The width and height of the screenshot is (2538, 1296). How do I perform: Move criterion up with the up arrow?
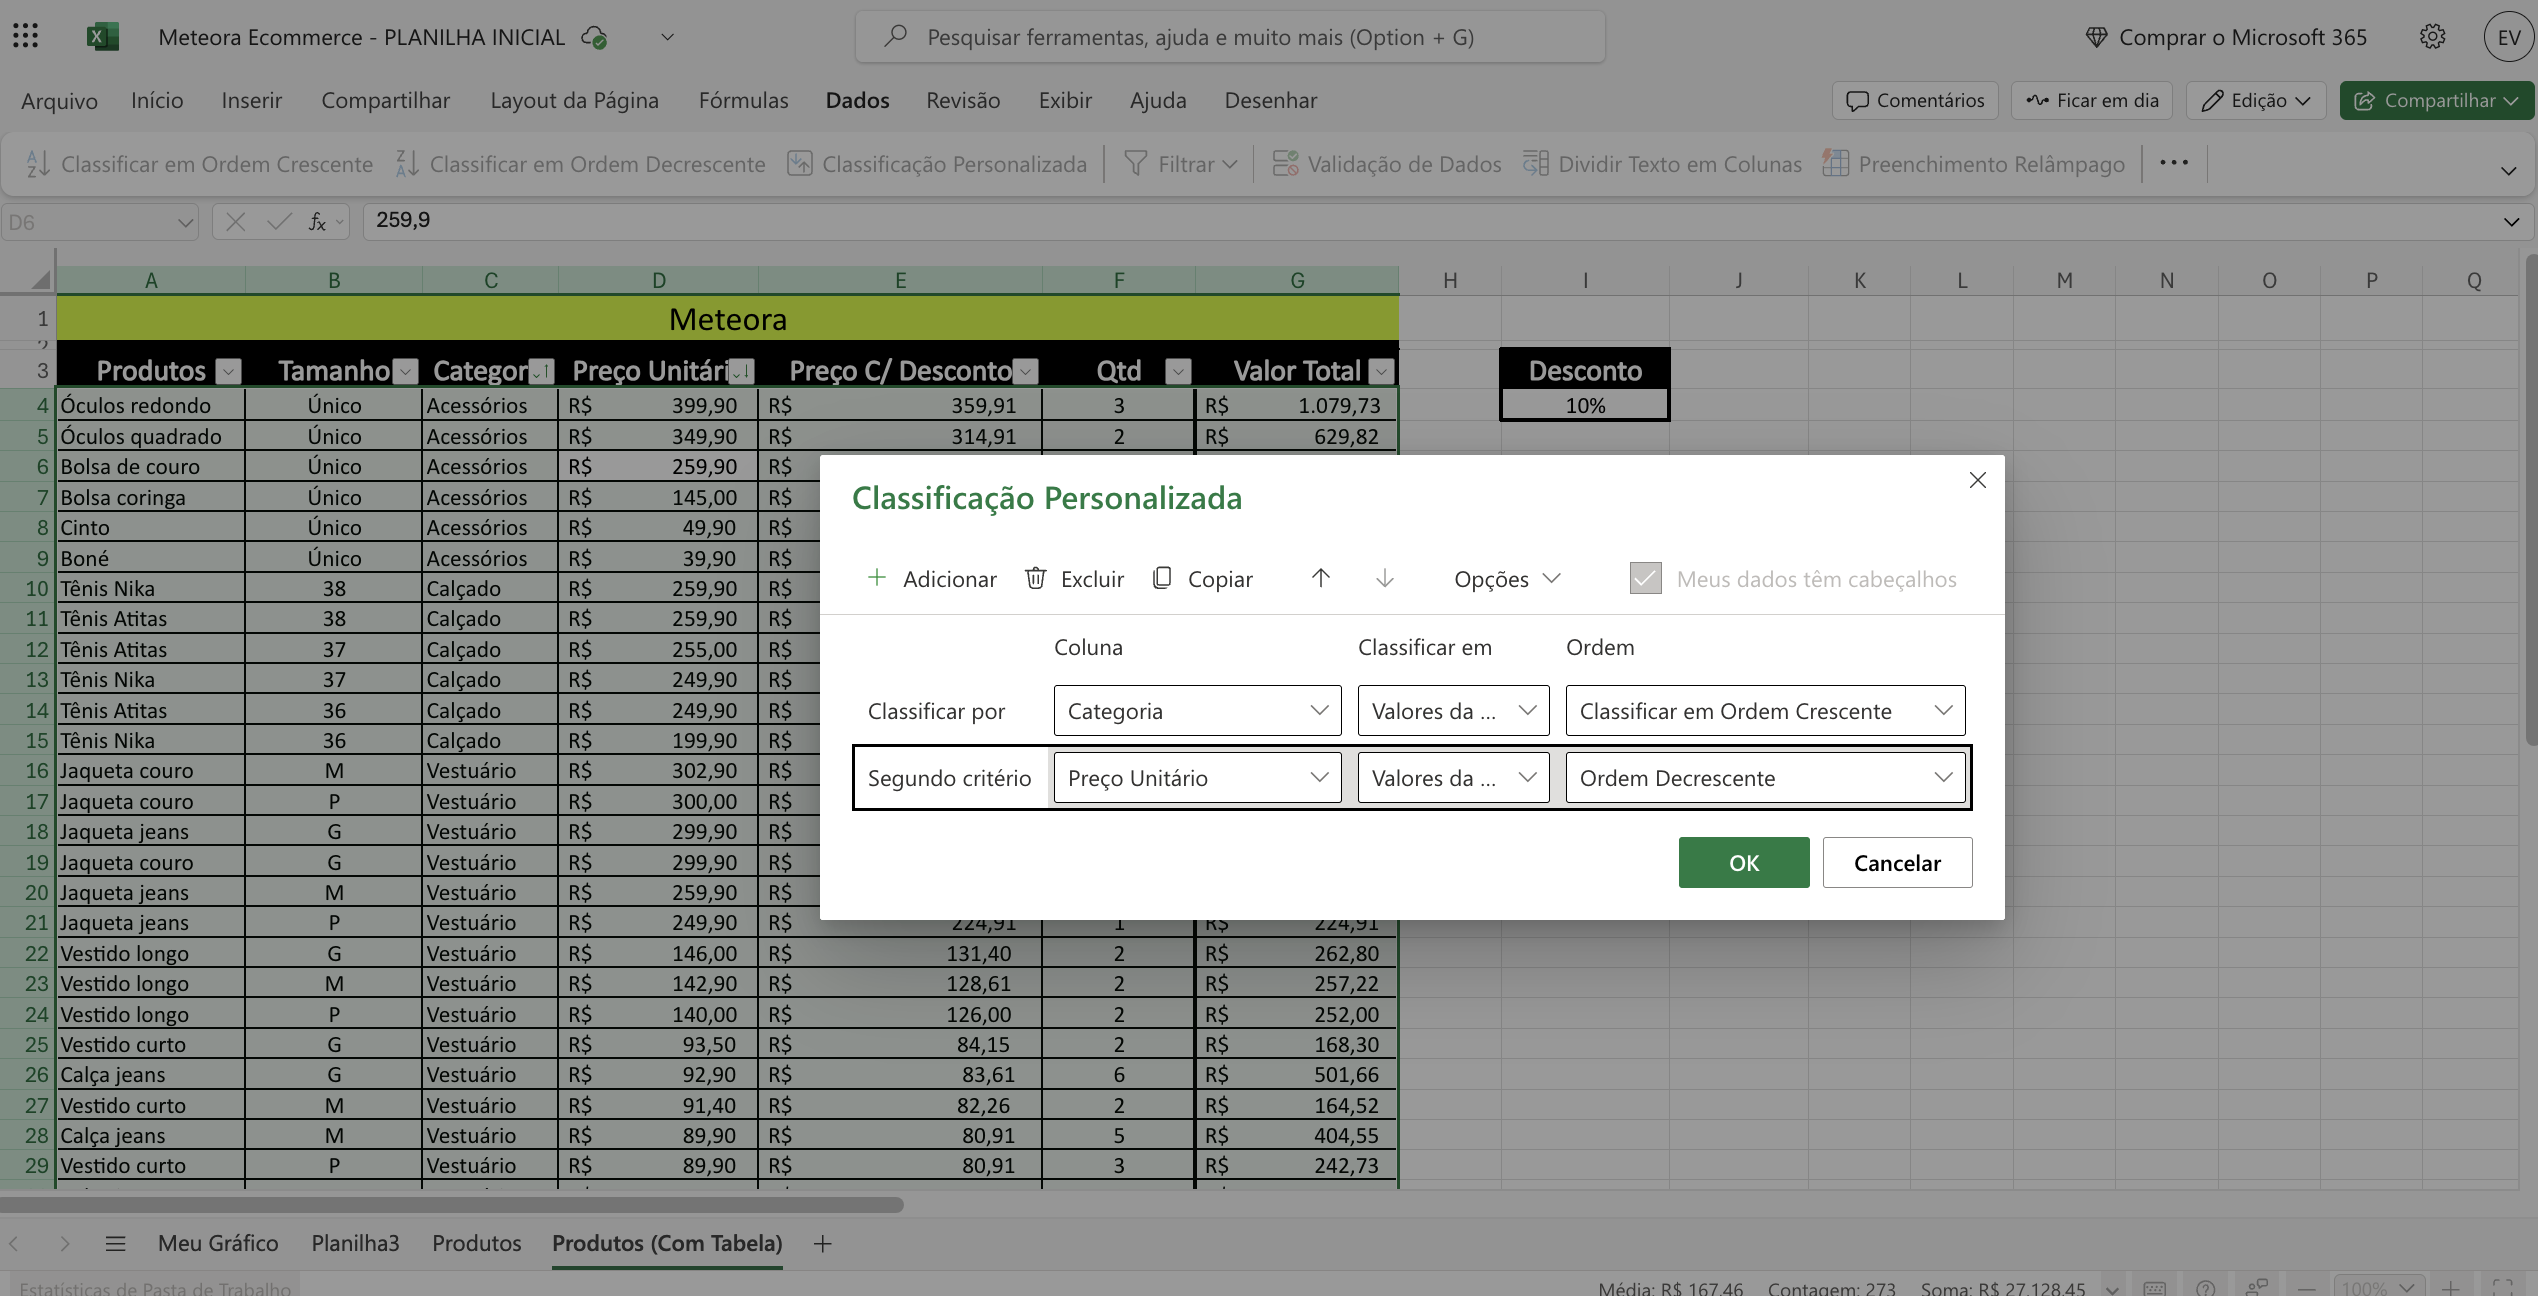click(1320, 578)
